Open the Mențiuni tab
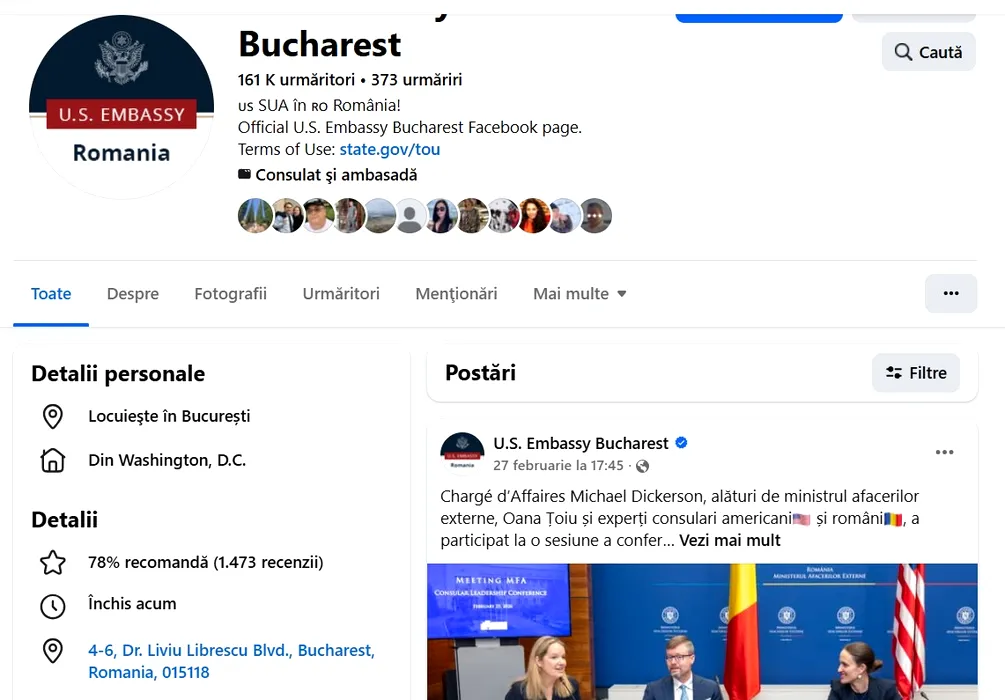 coord(456,294)
